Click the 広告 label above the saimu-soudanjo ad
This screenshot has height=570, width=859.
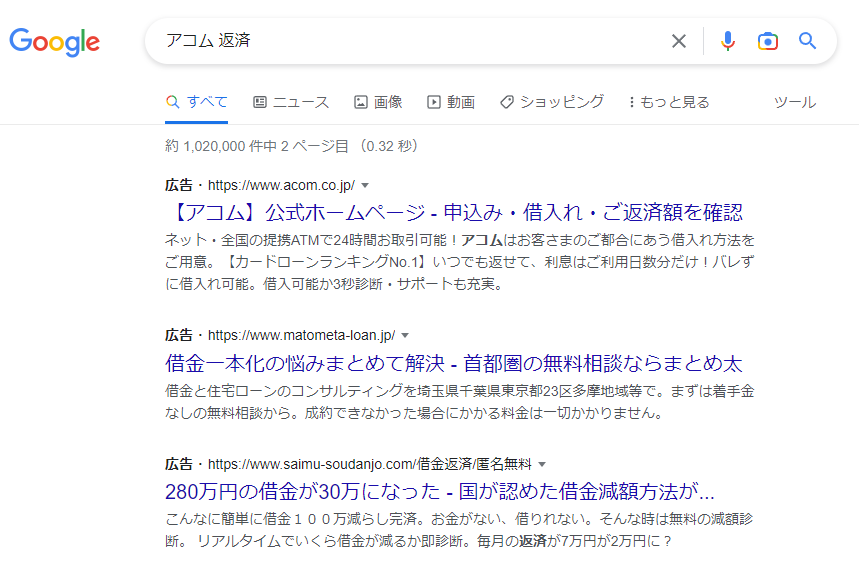click(x=179, y=464)
